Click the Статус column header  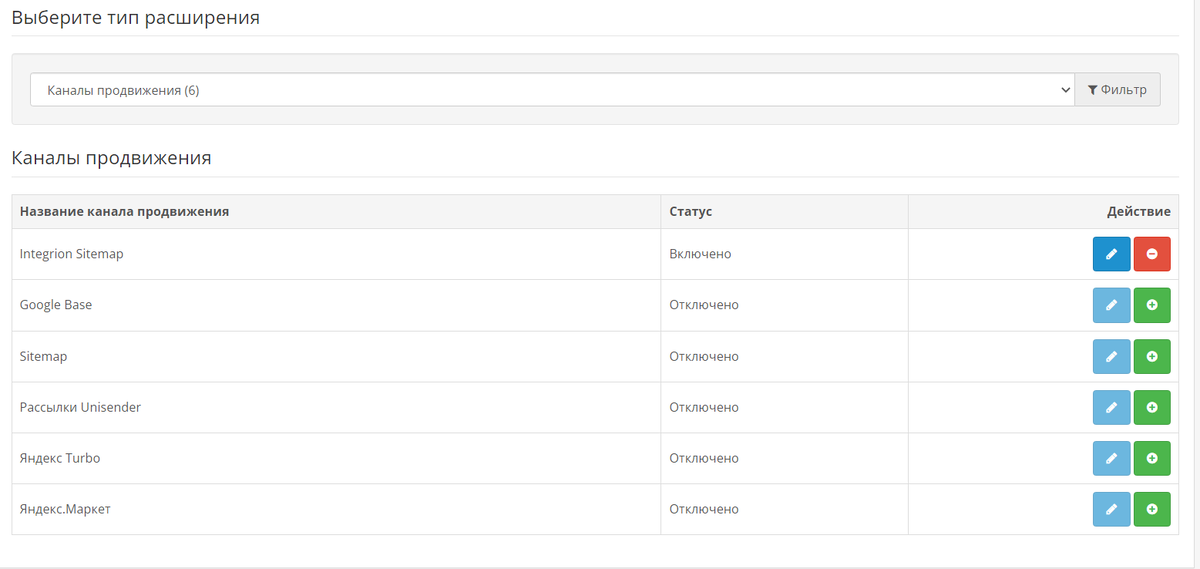click(690, 212)
